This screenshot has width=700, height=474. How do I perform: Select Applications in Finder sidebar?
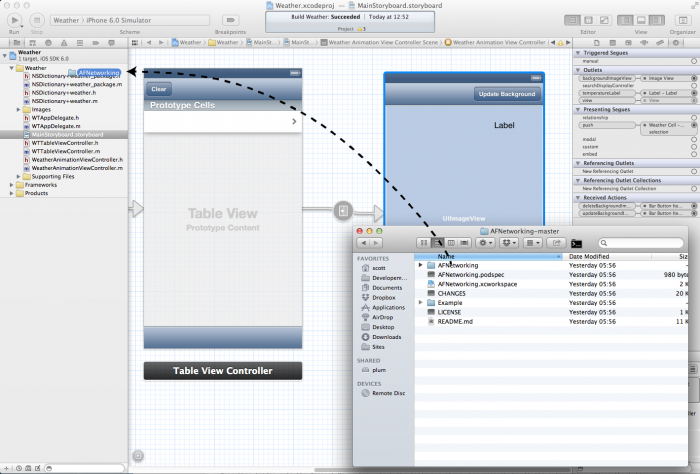(x=388, y=307)
